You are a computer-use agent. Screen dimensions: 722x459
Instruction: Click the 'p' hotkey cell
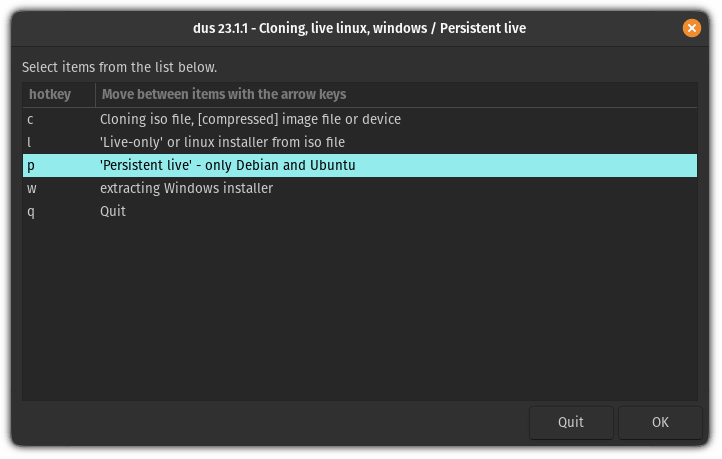[x=31, y=165]
